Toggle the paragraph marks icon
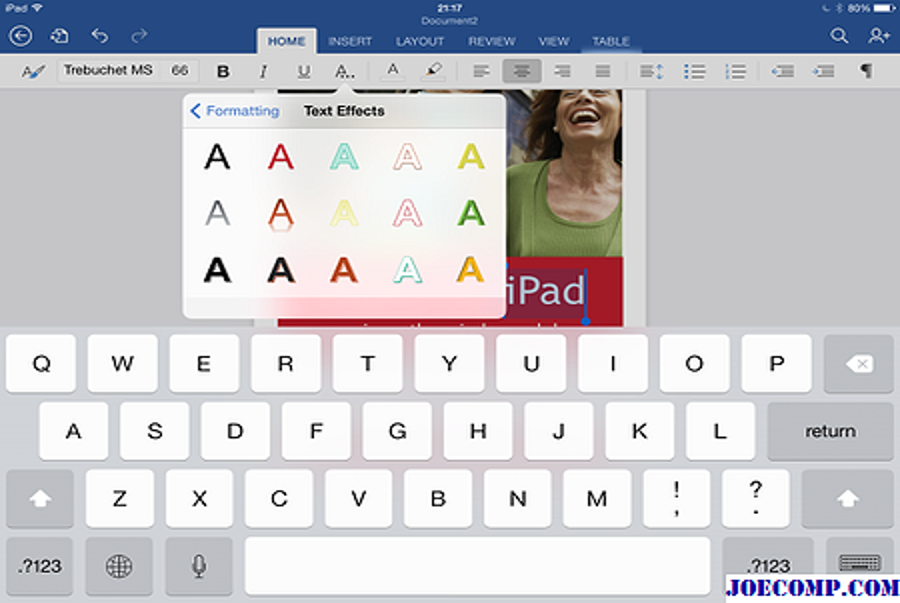The width and height of the screenshot is (900, 603). point(866,71)
